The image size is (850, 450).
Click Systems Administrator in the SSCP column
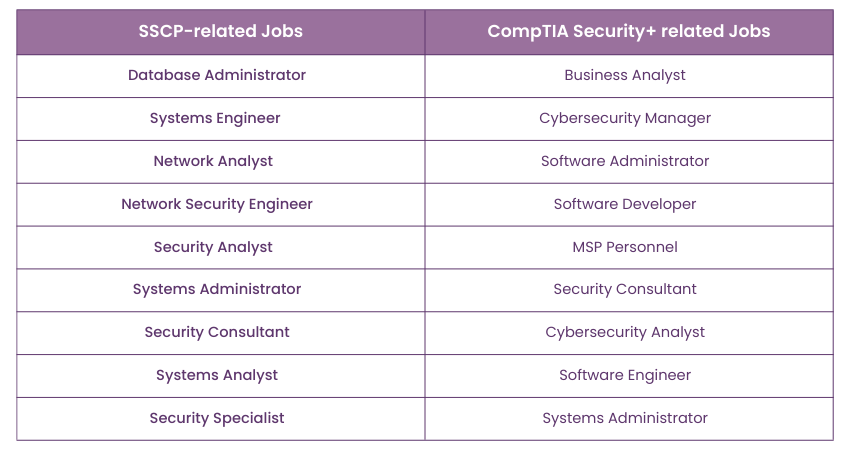(217, 289)
